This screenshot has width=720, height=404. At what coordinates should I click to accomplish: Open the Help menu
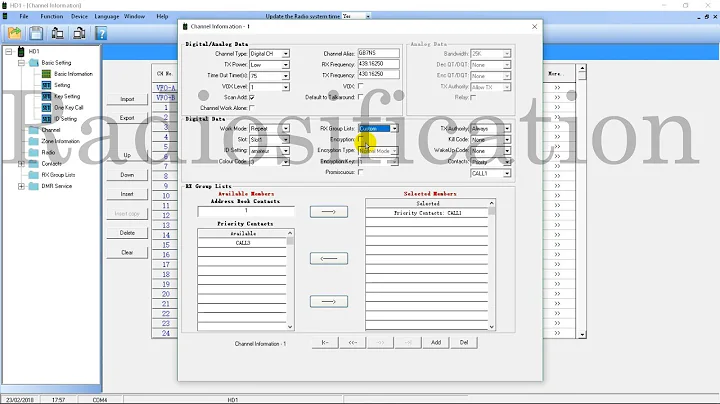(x=162, y=17)
